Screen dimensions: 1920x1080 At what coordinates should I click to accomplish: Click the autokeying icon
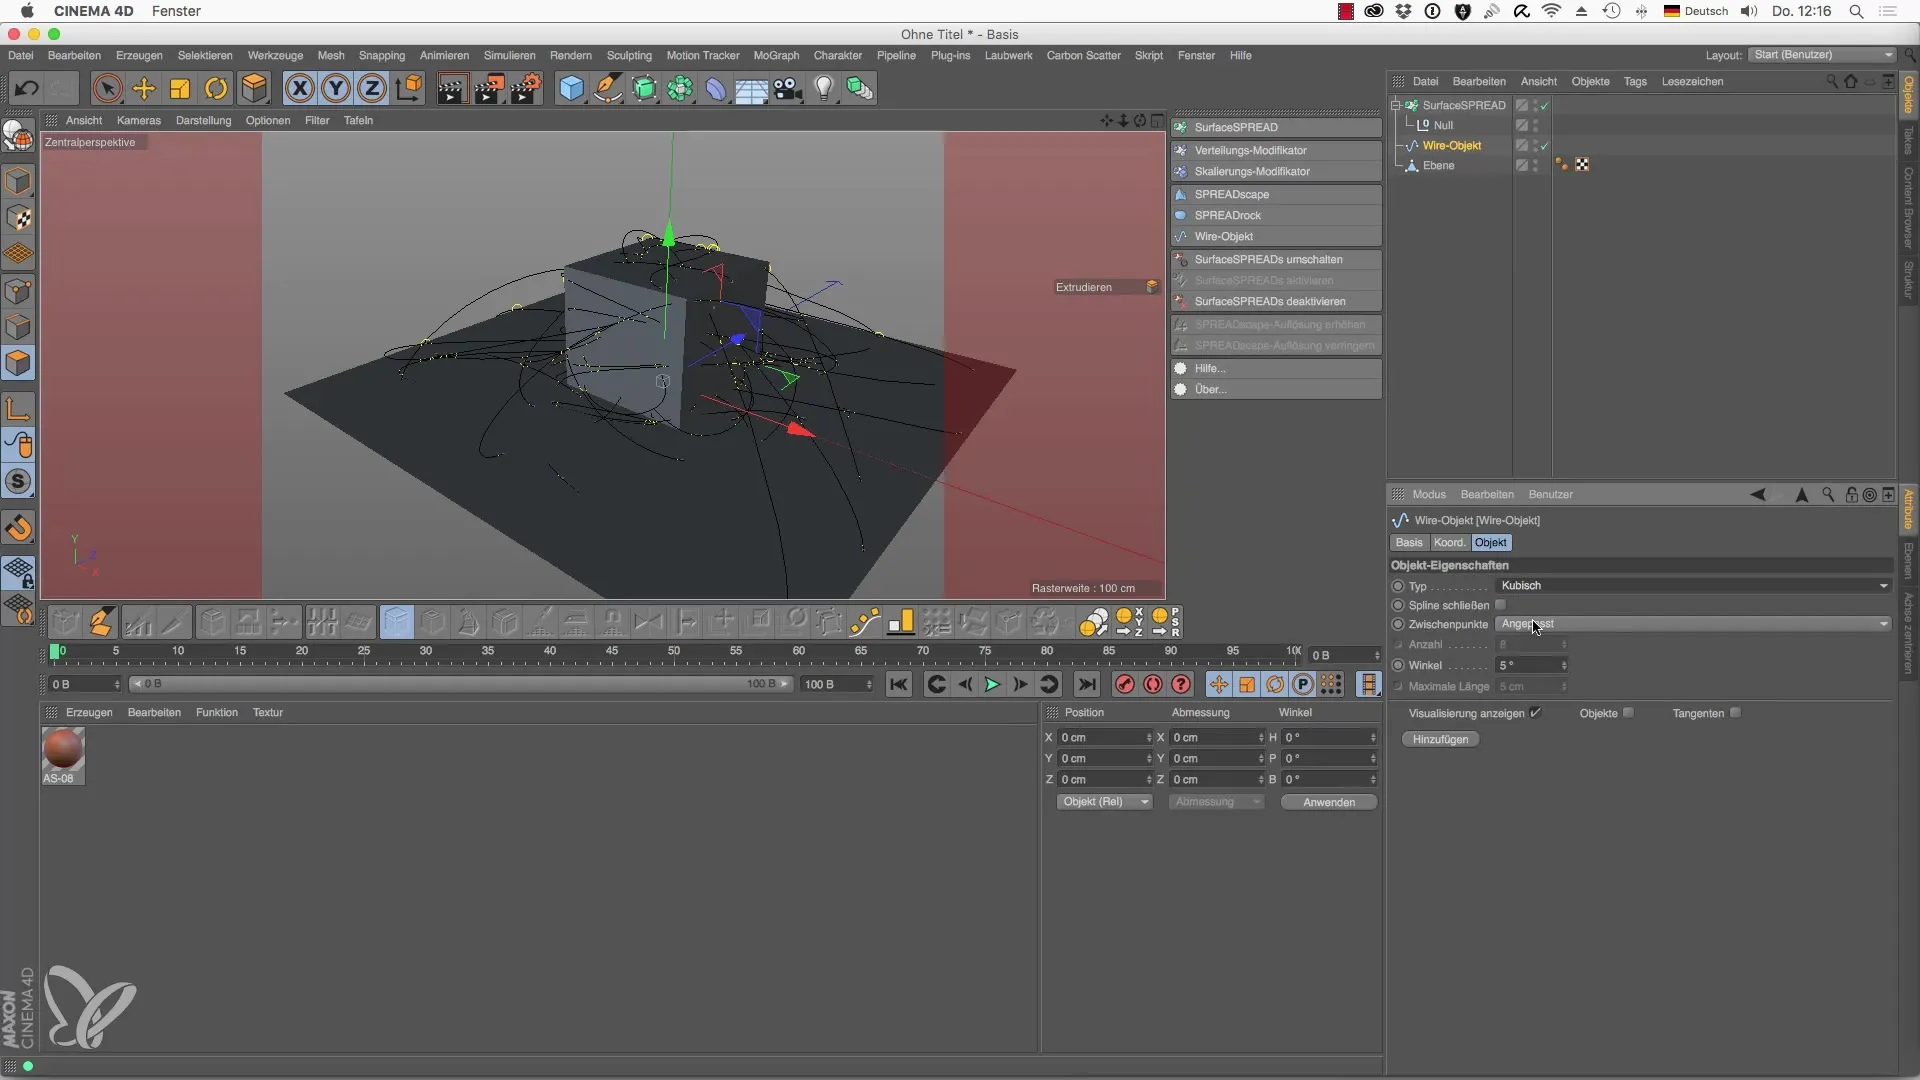1153,684
